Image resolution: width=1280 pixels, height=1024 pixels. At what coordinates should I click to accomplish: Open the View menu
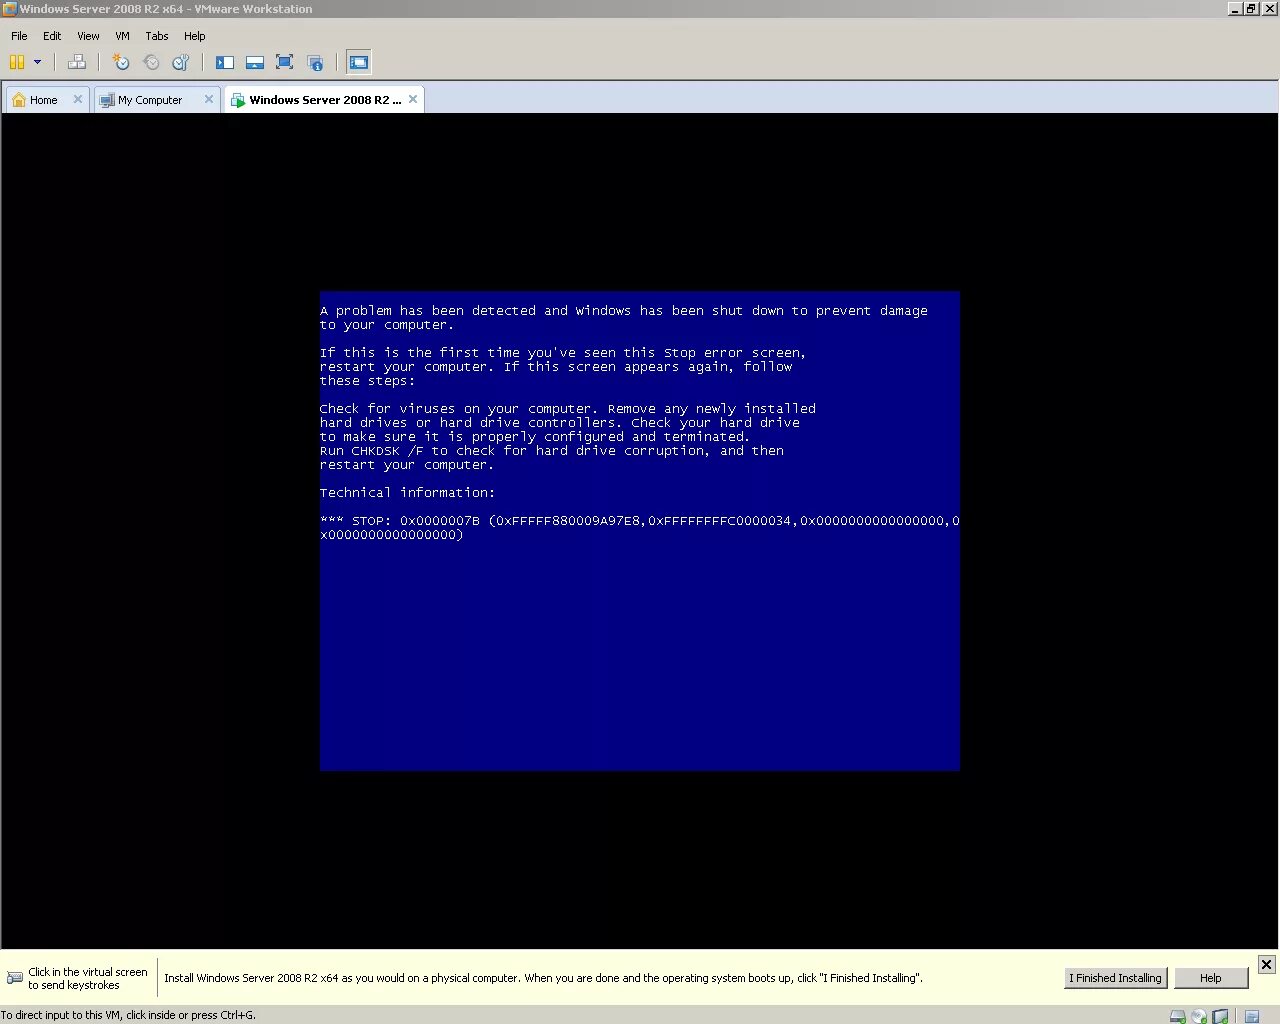pyautogui.click(x=88, y=36)
